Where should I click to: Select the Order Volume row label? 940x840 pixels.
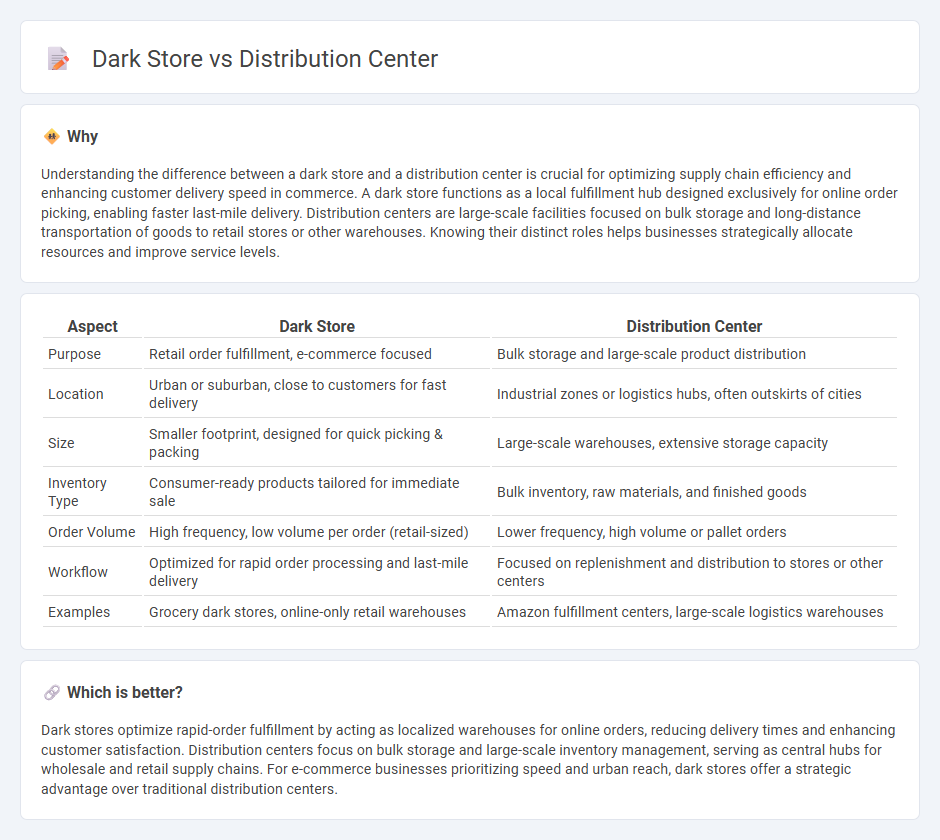92,532
